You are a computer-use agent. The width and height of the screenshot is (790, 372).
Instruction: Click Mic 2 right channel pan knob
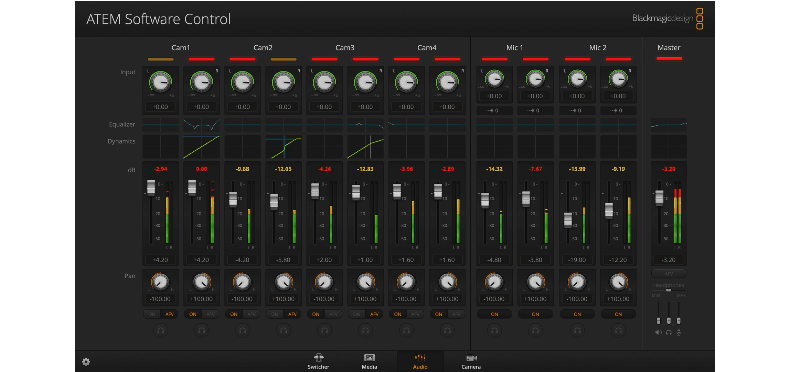pyautogui.click(x=618, y=282)
